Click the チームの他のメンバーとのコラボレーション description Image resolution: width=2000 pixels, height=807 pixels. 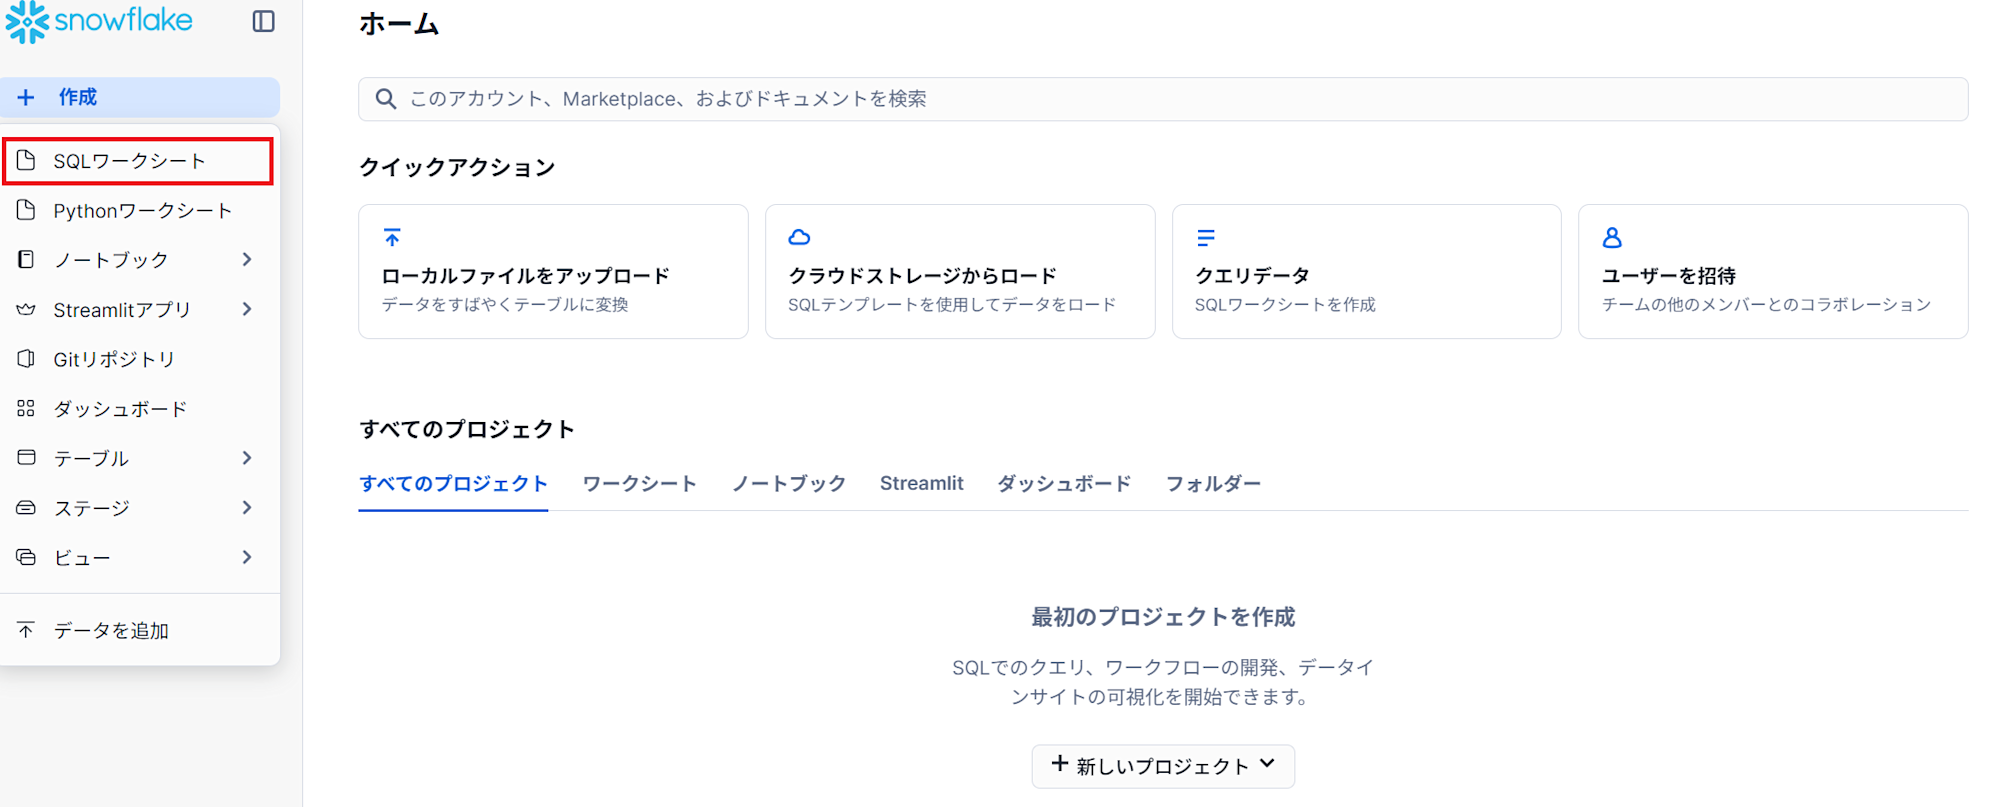(1766, 305)
